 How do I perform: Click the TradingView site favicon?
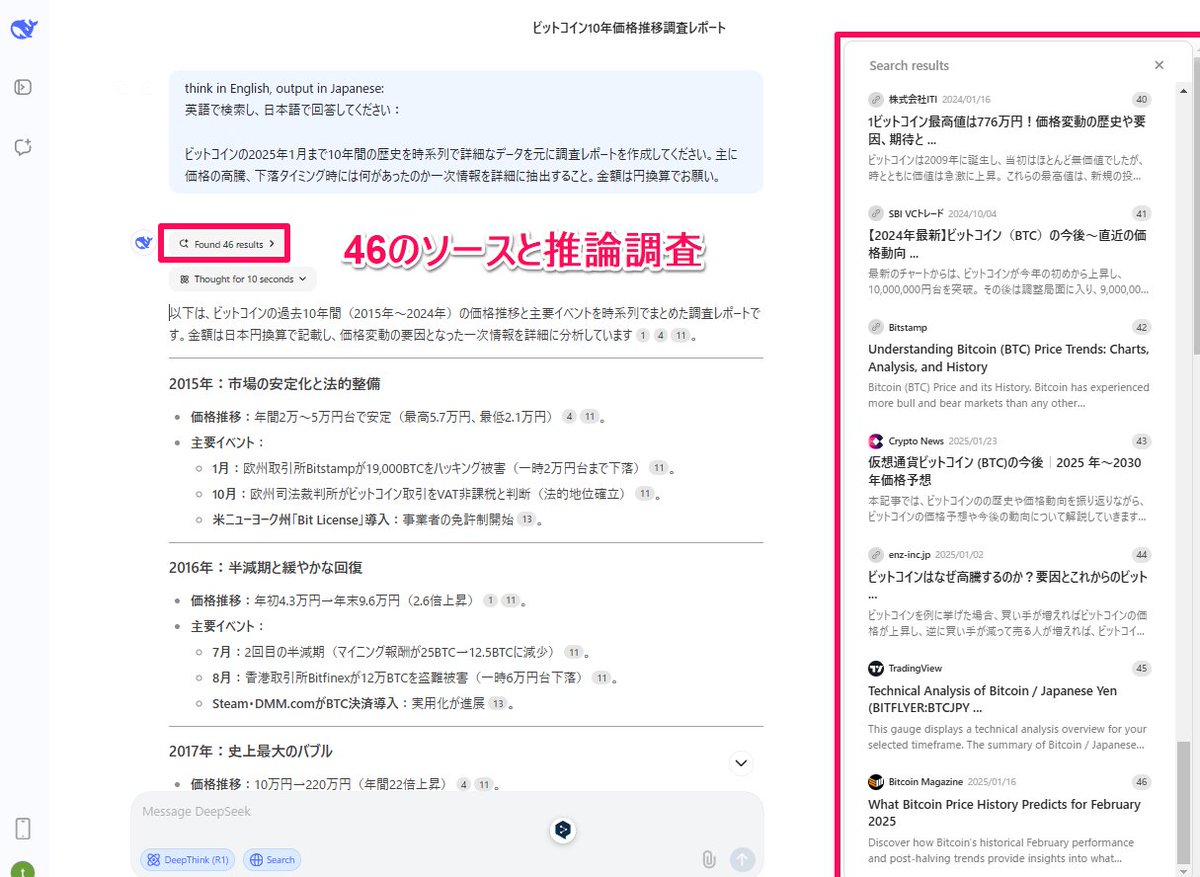point(876,668)
